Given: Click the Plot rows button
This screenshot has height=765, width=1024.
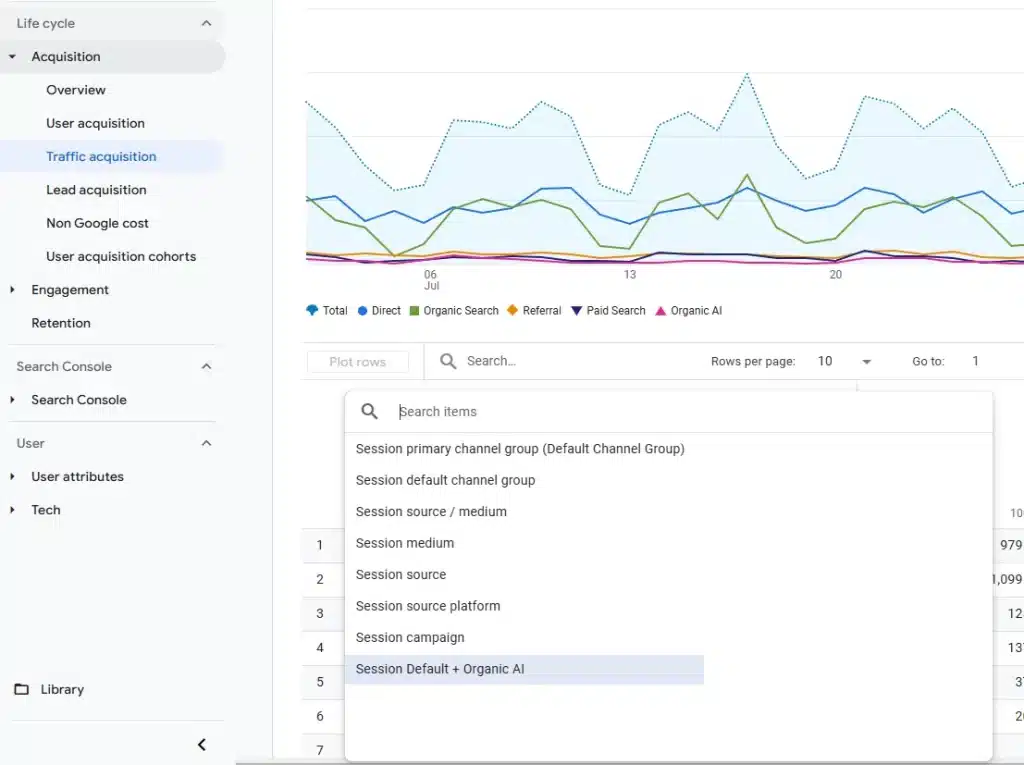Looking at the screenshot, I should [x=358, y=361].
